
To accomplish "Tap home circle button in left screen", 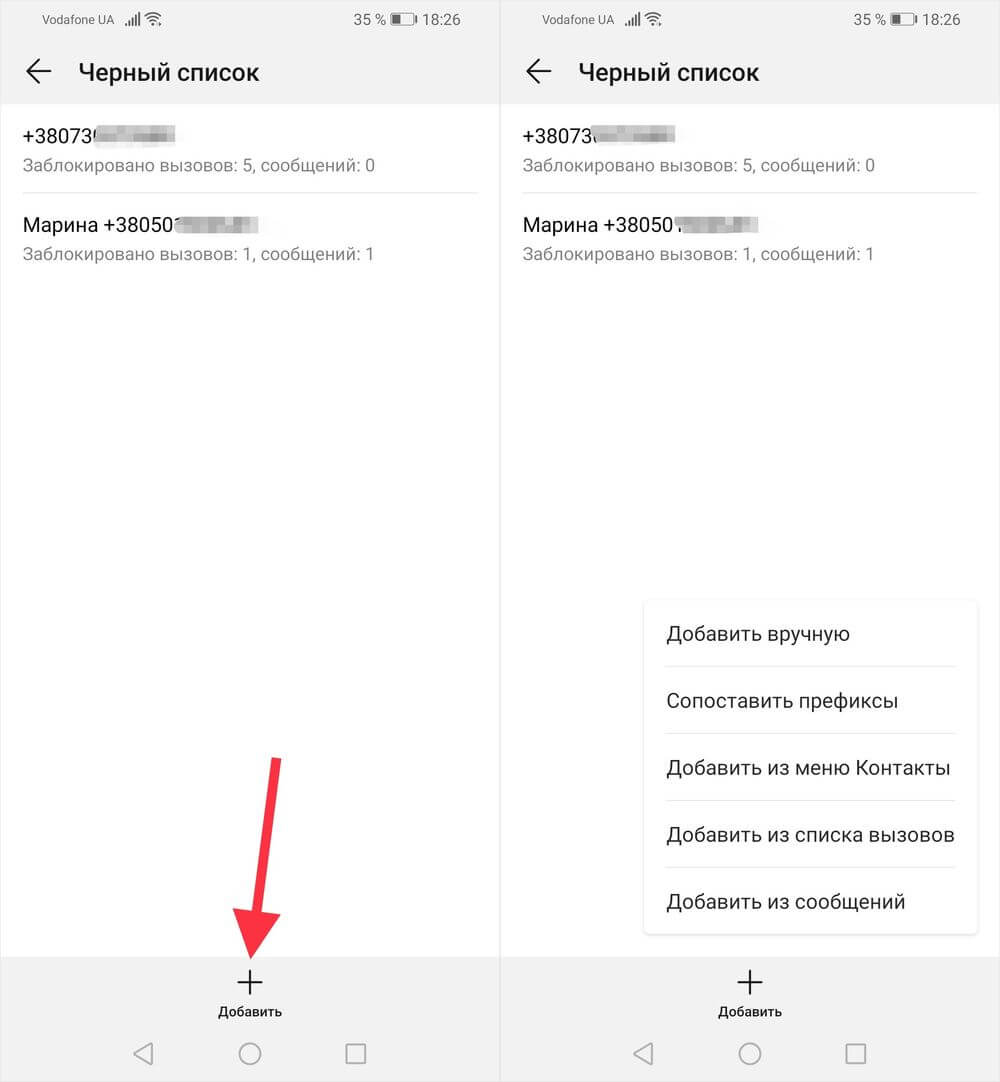I will coord(250,1054).
